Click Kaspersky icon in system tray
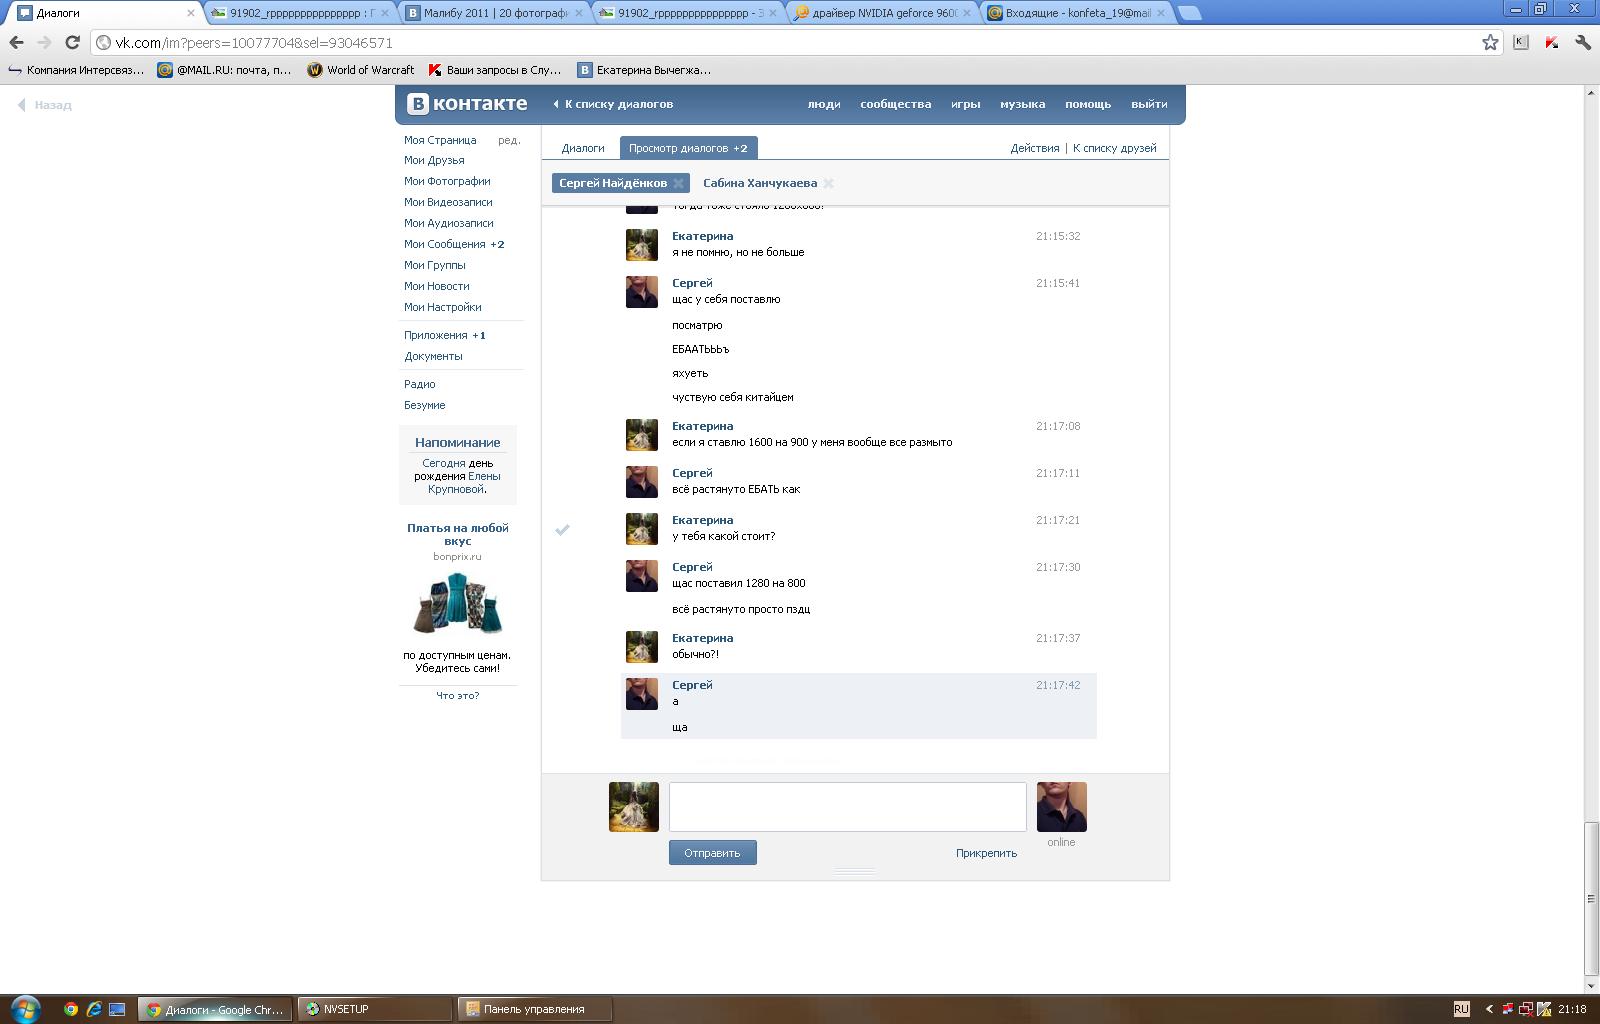Viewport: 1600px width, 1024px height. [x=1545, y=1009]
